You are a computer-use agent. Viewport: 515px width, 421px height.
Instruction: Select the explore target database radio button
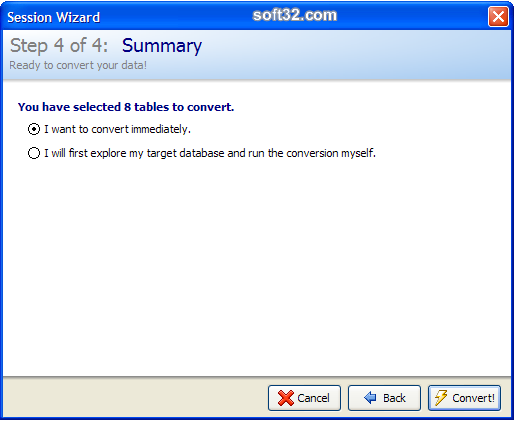point(34,153)
